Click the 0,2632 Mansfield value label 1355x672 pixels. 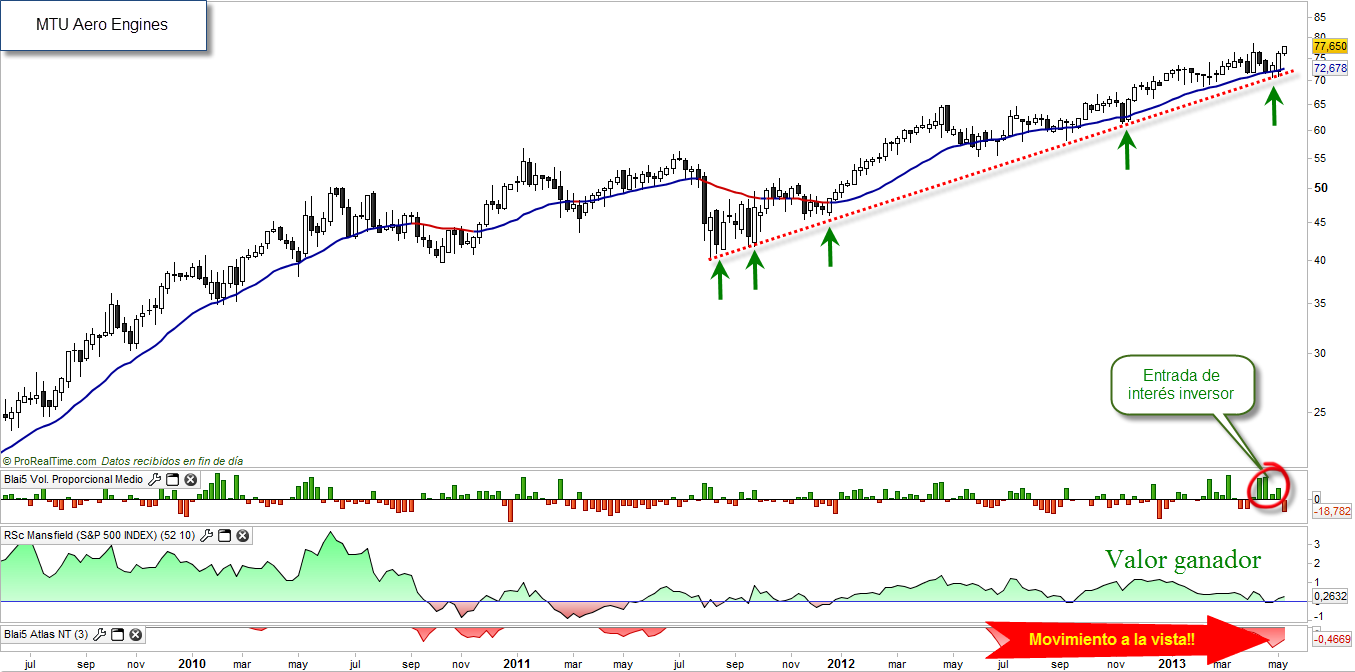1331,597
